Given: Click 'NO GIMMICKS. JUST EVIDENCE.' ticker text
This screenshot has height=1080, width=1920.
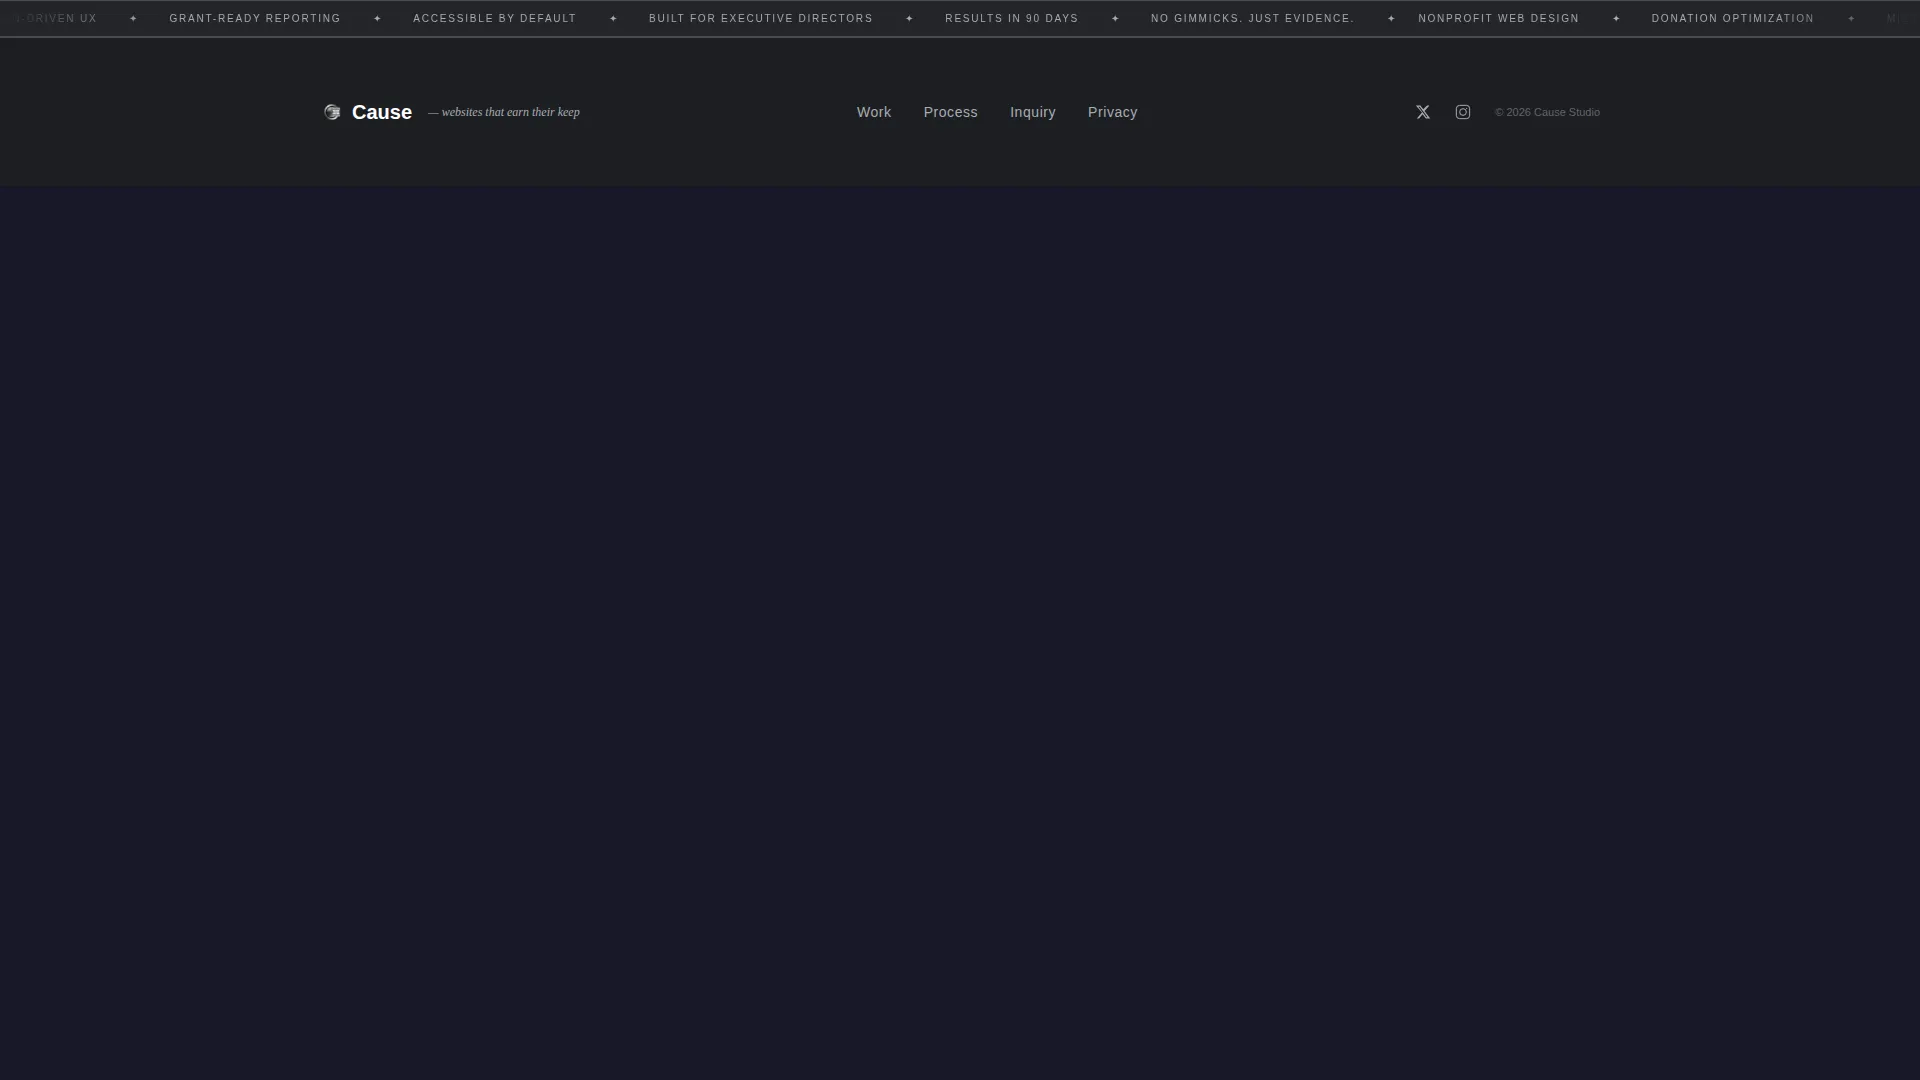Looking at the screenshot, I should (x=1253, y=18).
